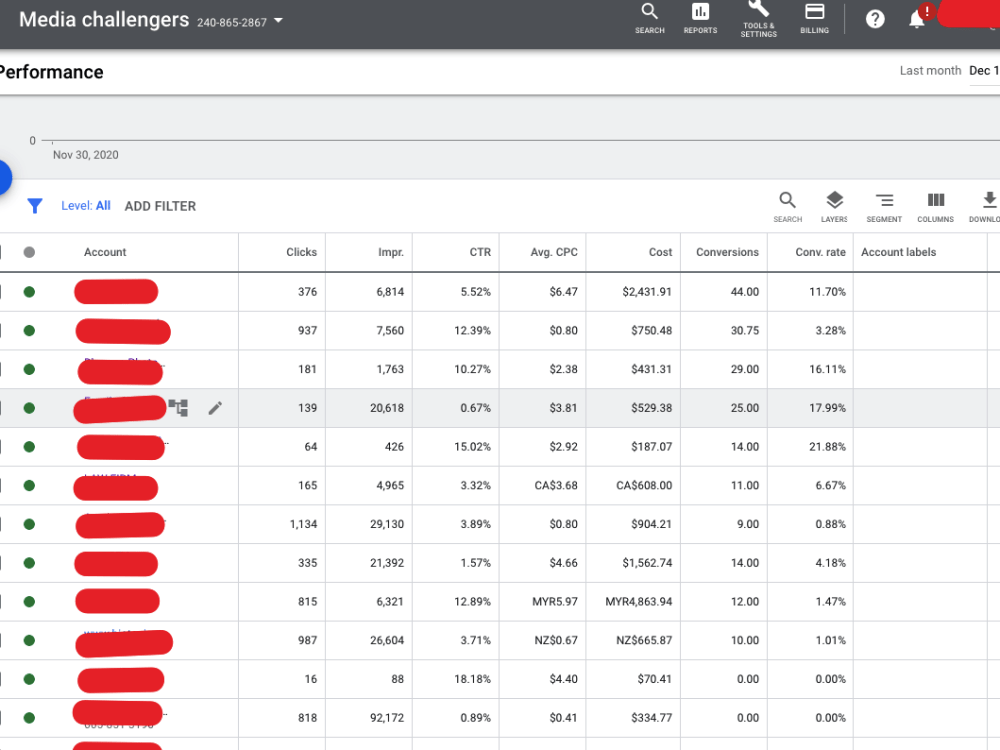Image resolution: width=1000 pixels, height=750 pixels.
Task: Click the Nov 30, 2020 chart label
Action: (85, 155)
